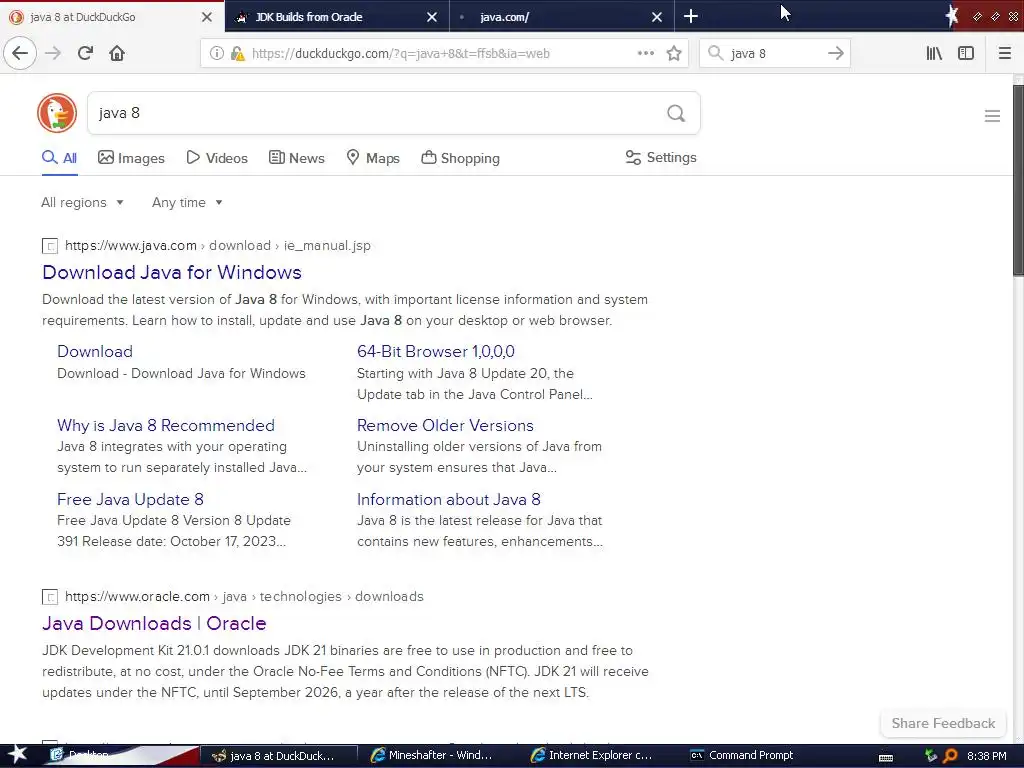The height and width of the screenshot is (768, 1024).
Task: Select the All search category
Action: point(59,158)
